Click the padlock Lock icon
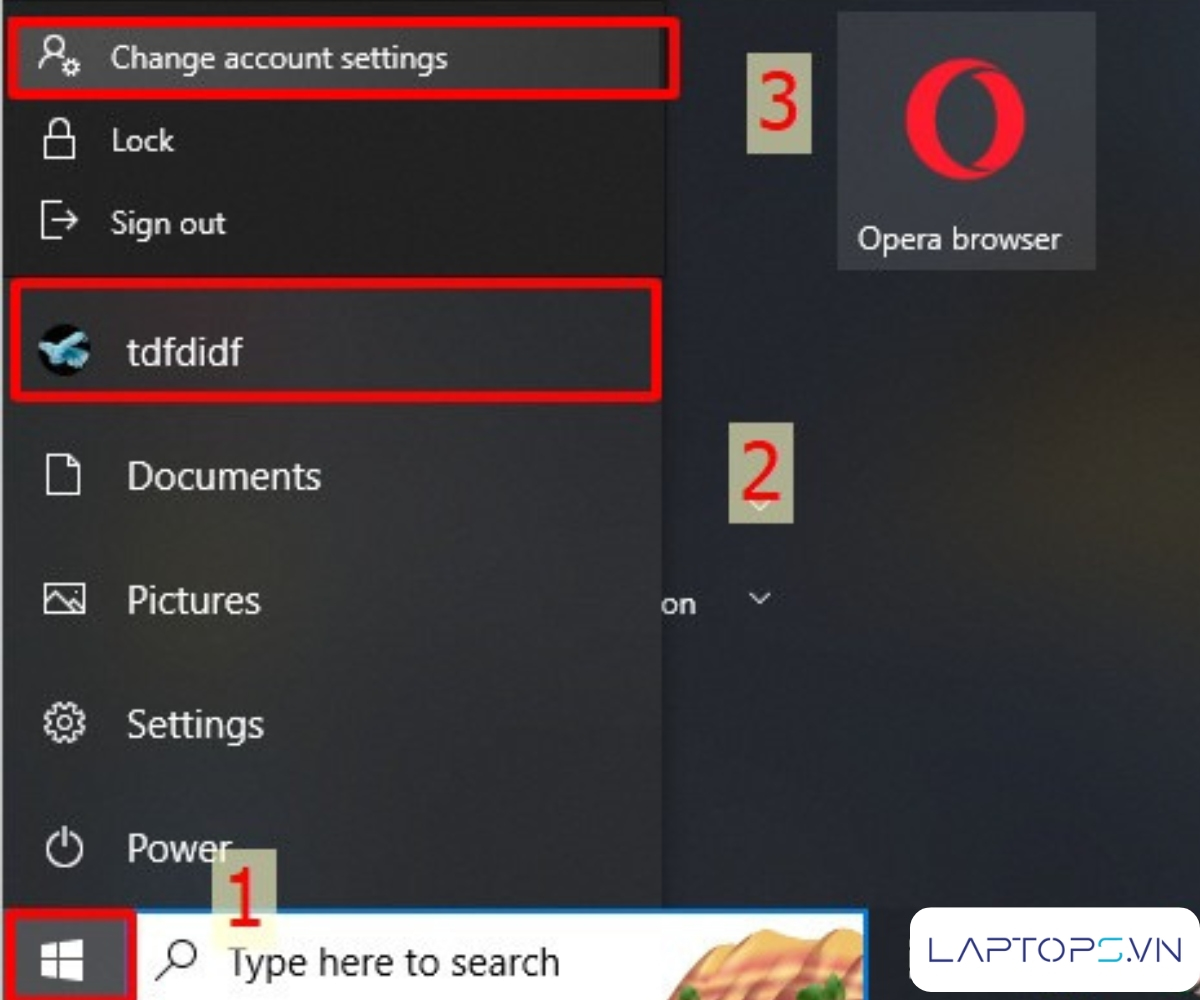This screenshot has height=1000, width=1200. point(58,140)
